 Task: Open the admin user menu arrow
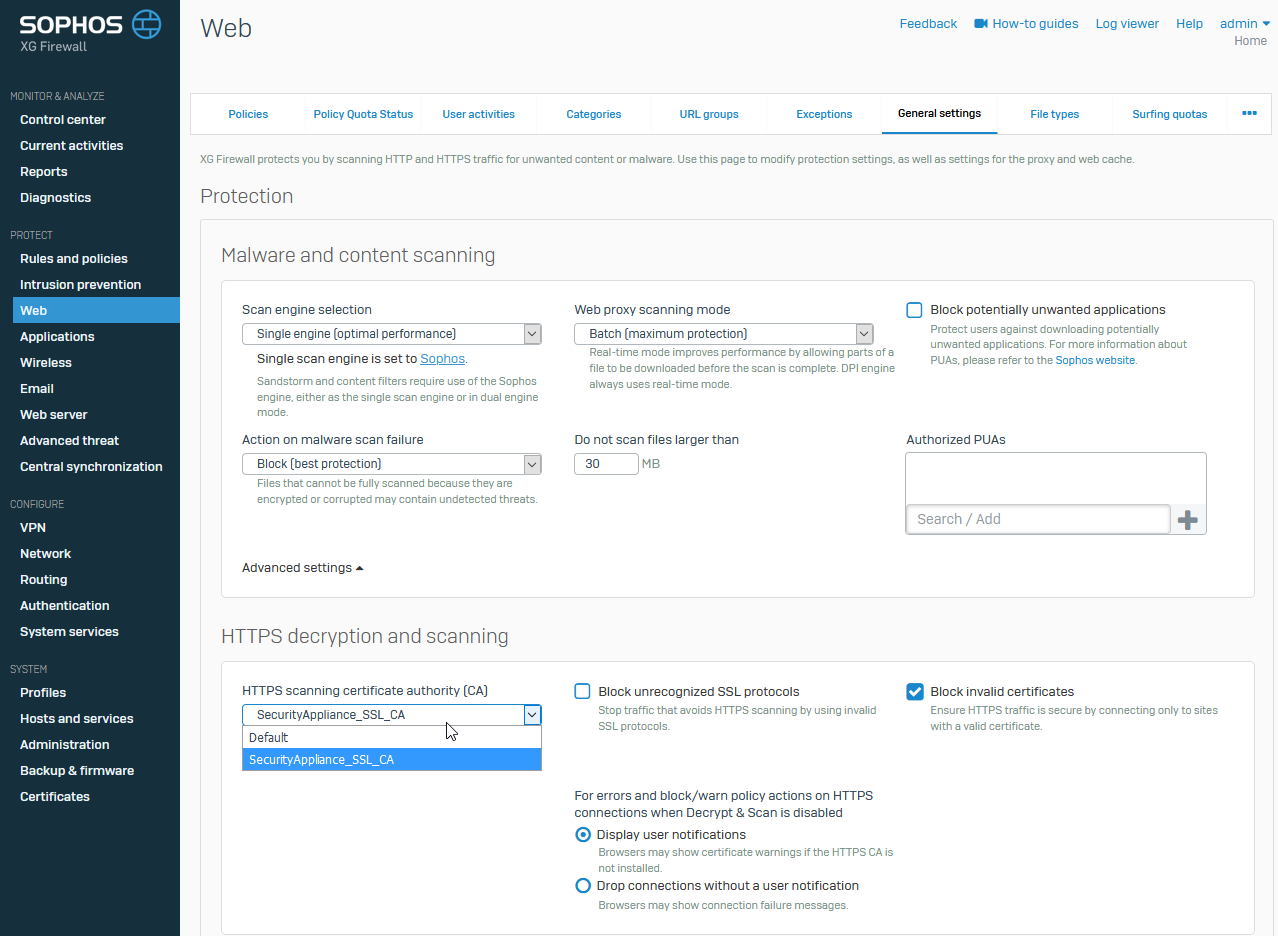[x=1266, y=24]
